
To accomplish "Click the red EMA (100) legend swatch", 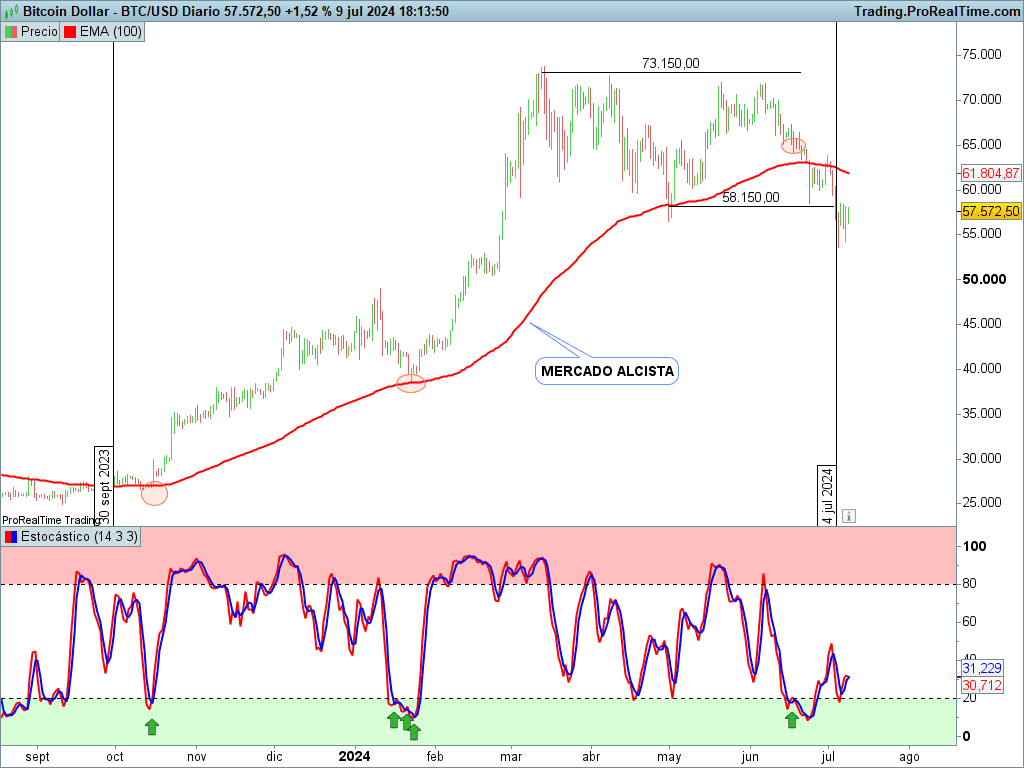I will pos(70,31).
